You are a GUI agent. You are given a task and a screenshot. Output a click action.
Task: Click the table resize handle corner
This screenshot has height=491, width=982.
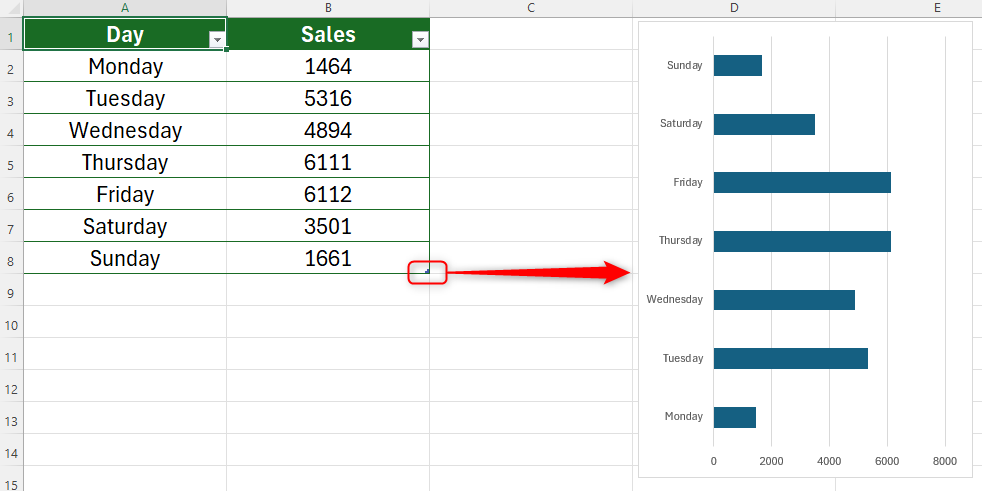[x=427, y=270]
